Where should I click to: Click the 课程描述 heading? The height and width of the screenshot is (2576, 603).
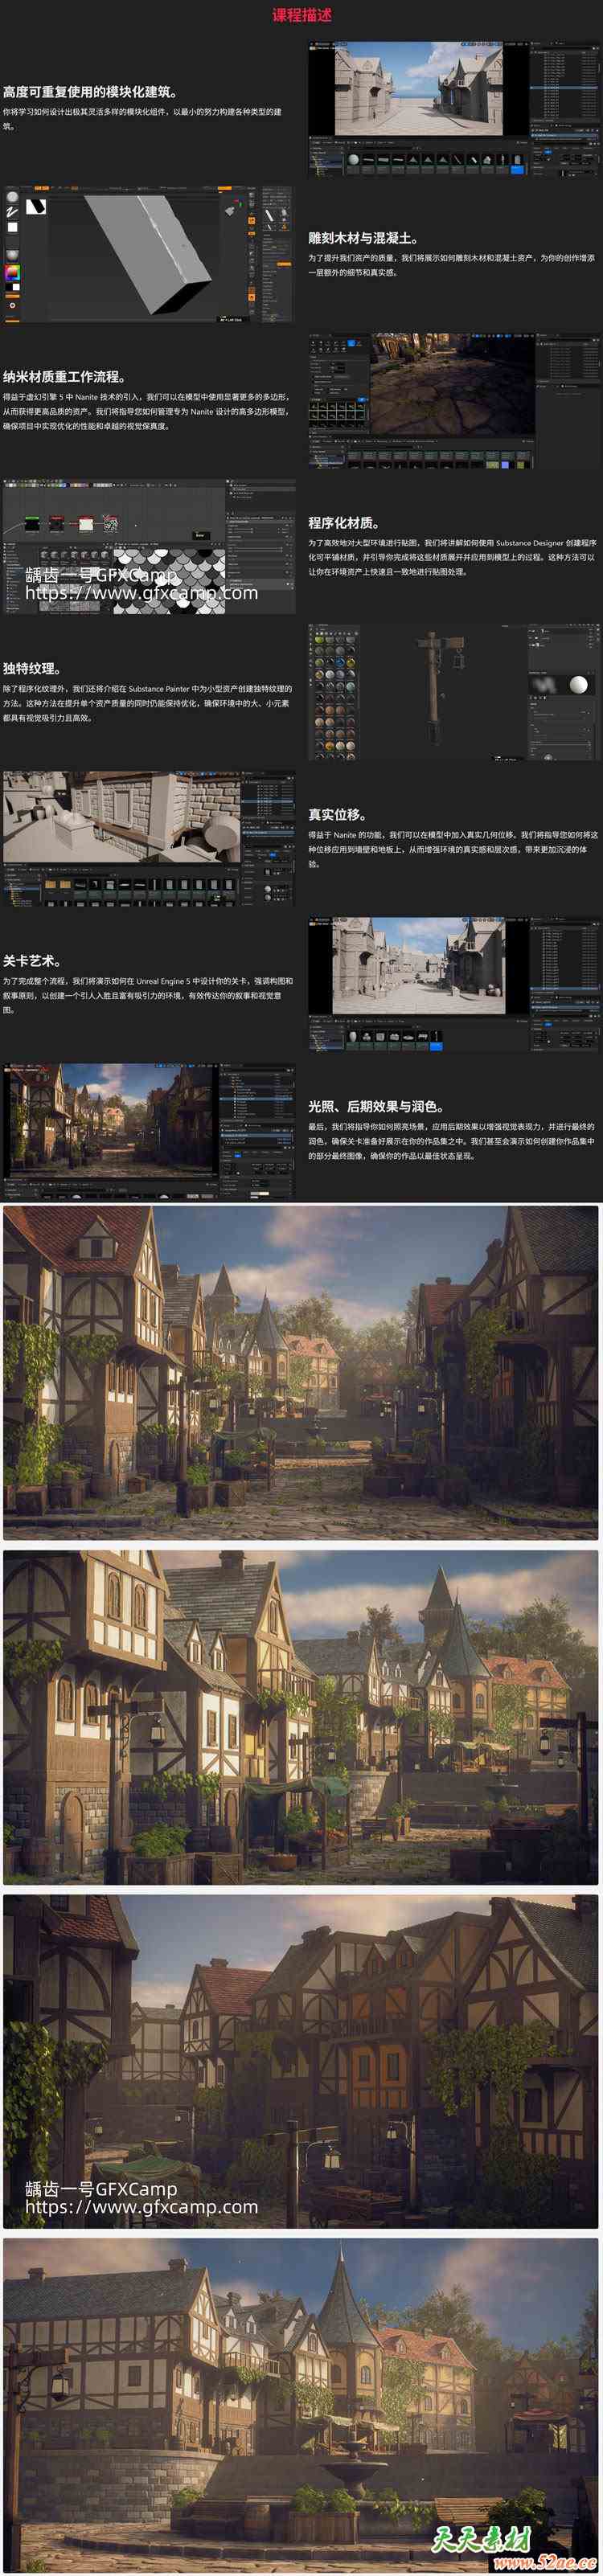(x=301, y=15)
